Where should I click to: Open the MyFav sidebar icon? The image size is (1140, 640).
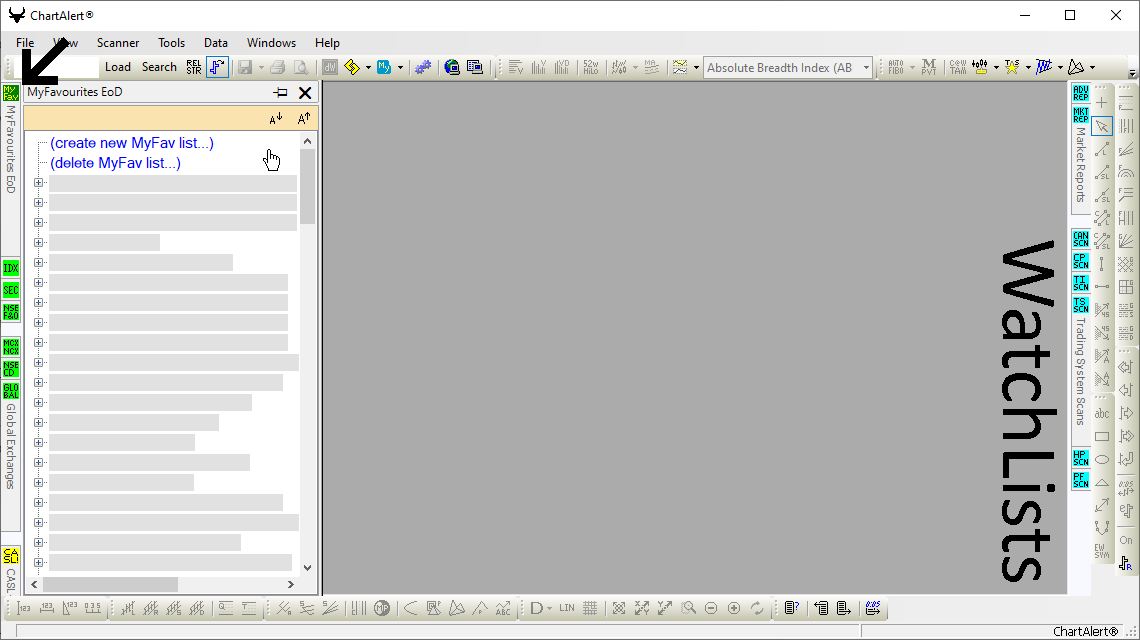10,92
